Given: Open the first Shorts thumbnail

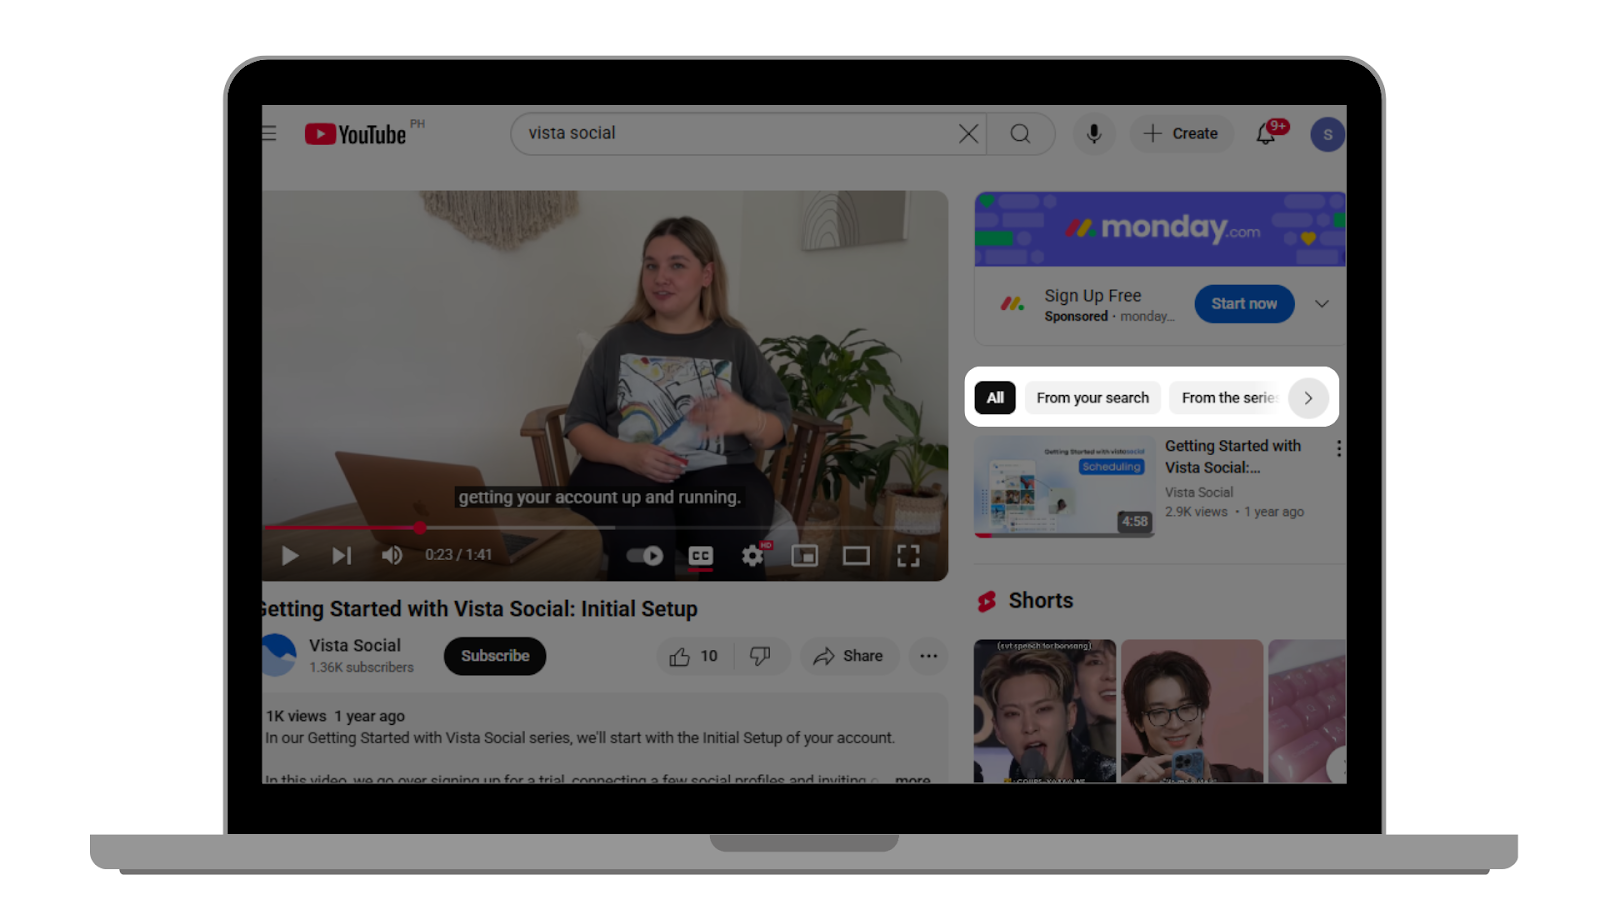Looking at the screenshot, I should pyautogui.click(x=1044, y=711).
